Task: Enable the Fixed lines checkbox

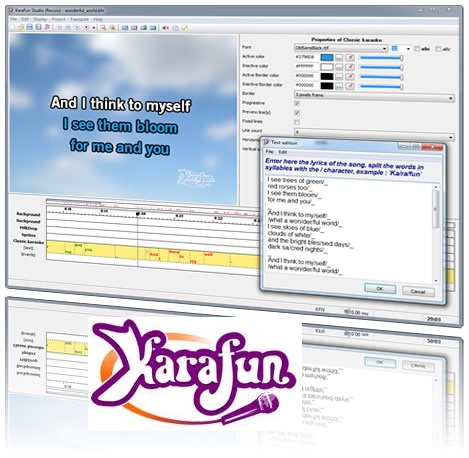Action: tap(297, 122)
